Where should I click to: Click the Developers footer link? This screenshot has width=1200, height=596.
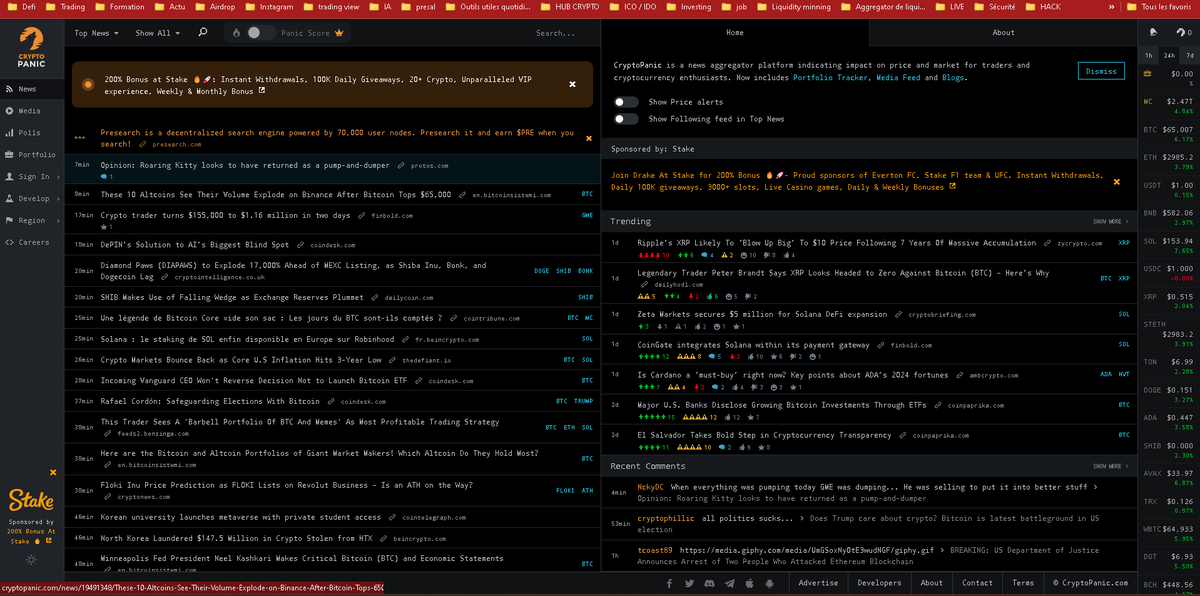click(x=879, y=583)
